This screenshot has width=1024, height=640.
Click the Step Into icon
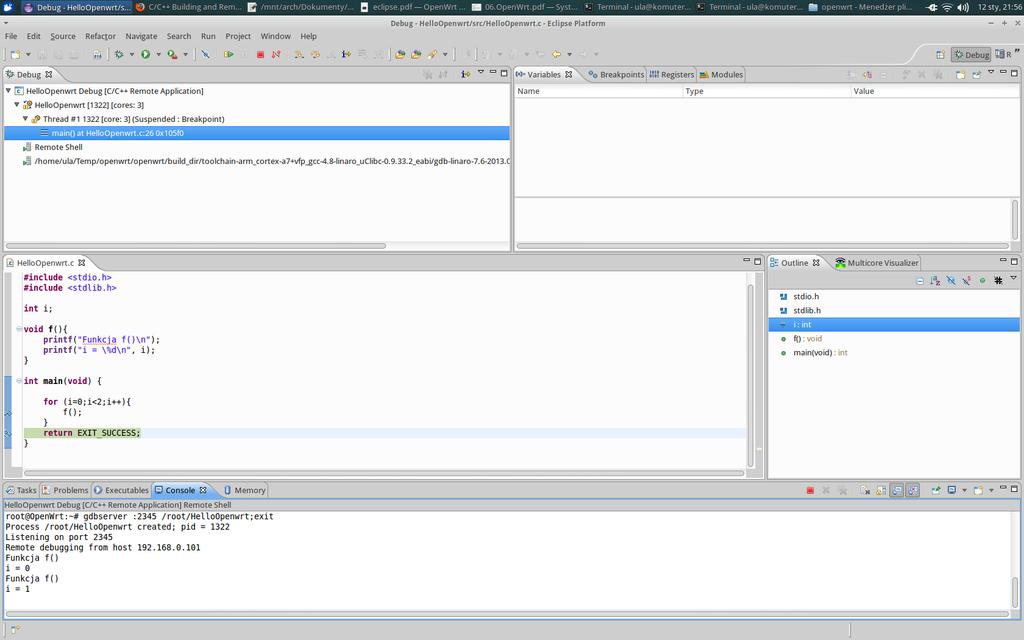(299, 55)
